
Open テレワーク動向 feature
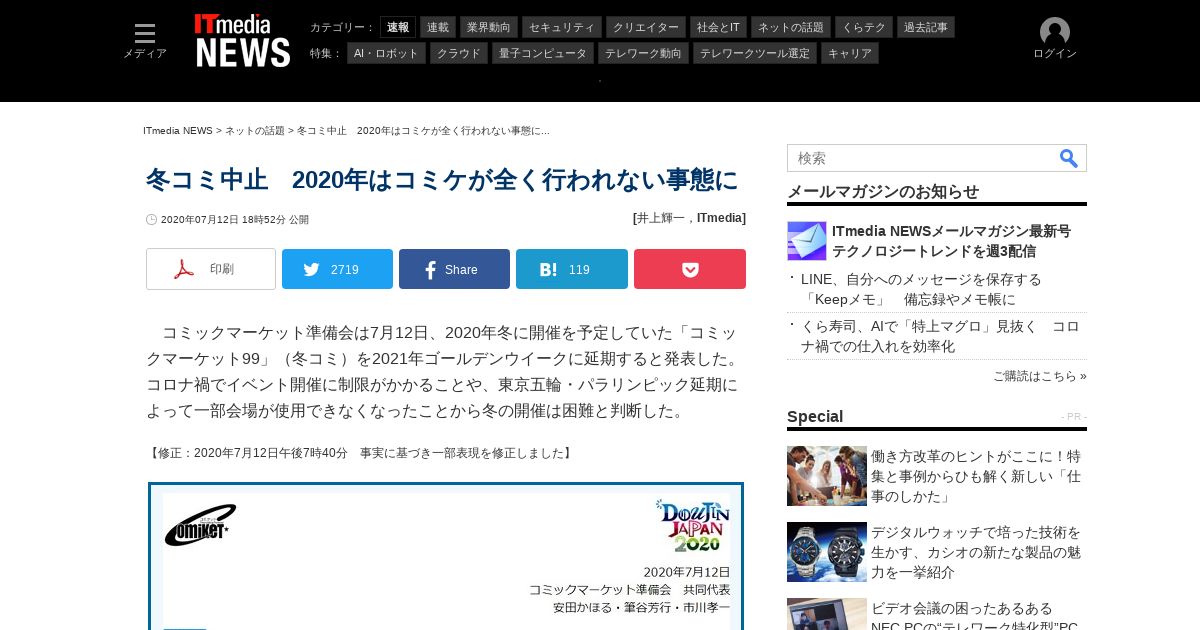click(x=643, y=53)
